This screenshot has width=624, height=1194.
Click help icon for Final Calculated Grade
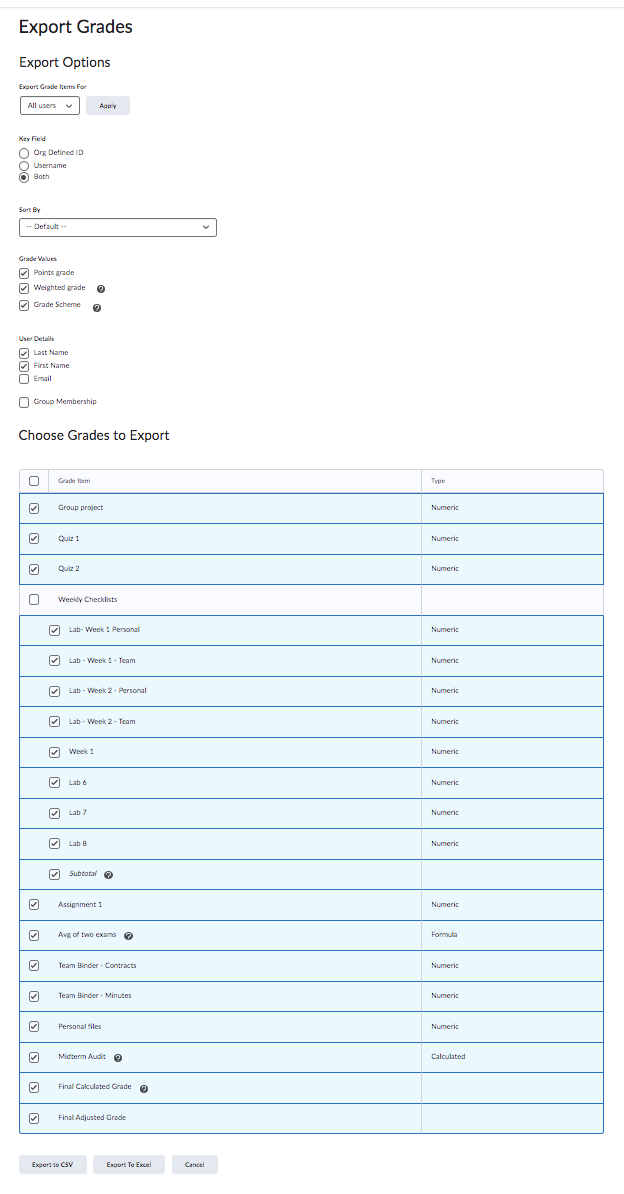click(144, 1088)
